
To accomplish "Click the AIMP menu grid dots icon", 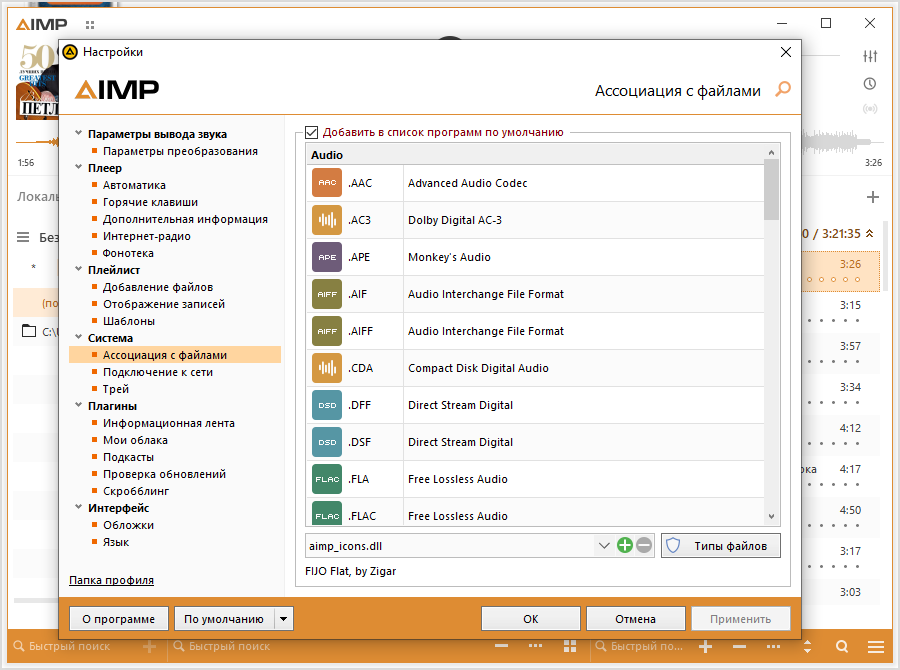I will [90, 25].
